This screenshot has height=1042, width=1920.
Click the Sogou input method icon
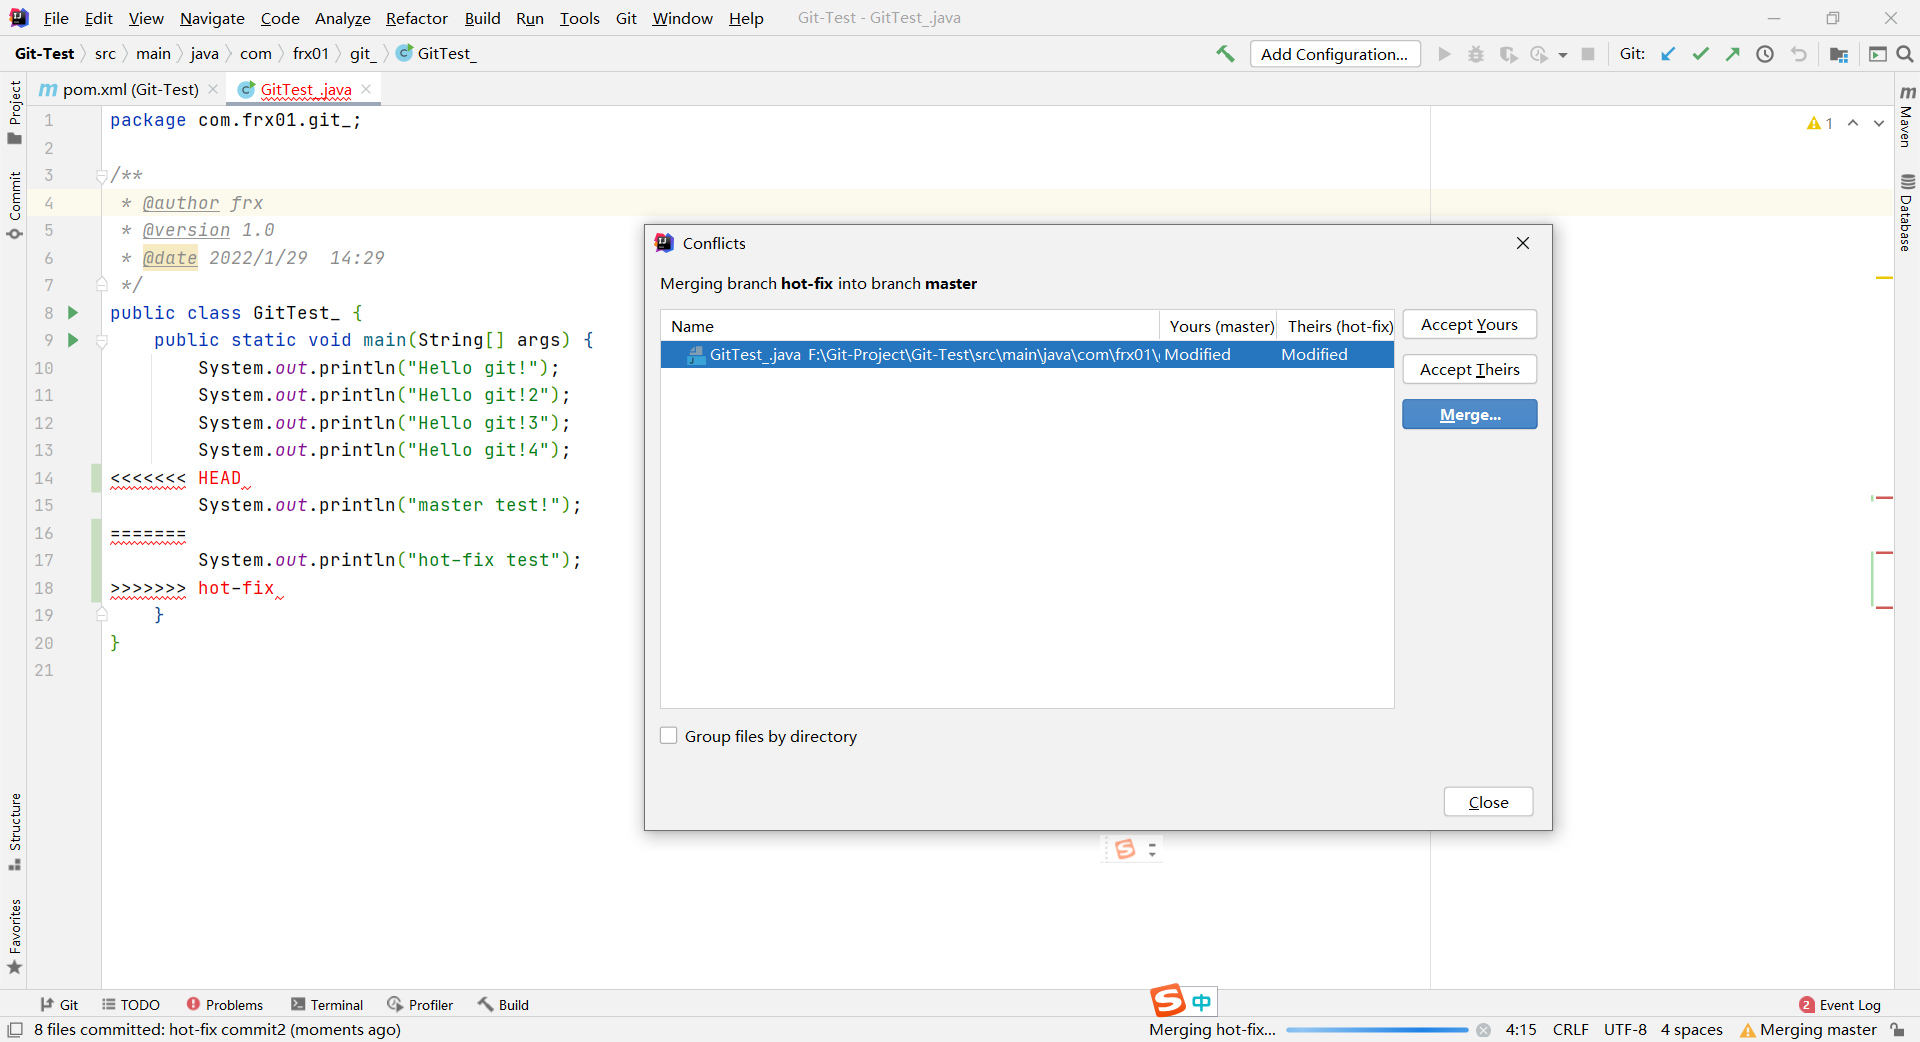tap(1167, 1001)
